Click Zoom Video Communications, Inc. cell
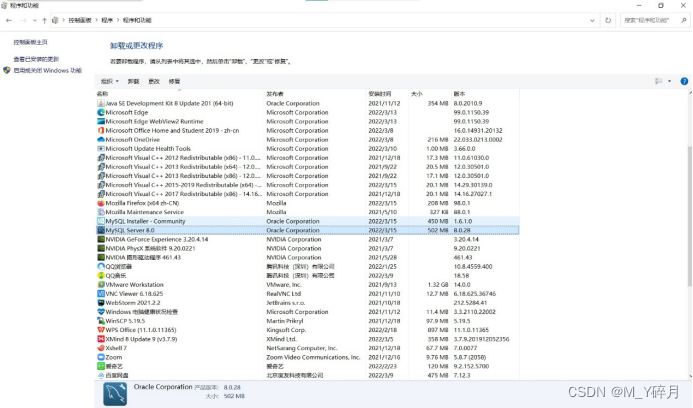 click(x=313, y=357)
